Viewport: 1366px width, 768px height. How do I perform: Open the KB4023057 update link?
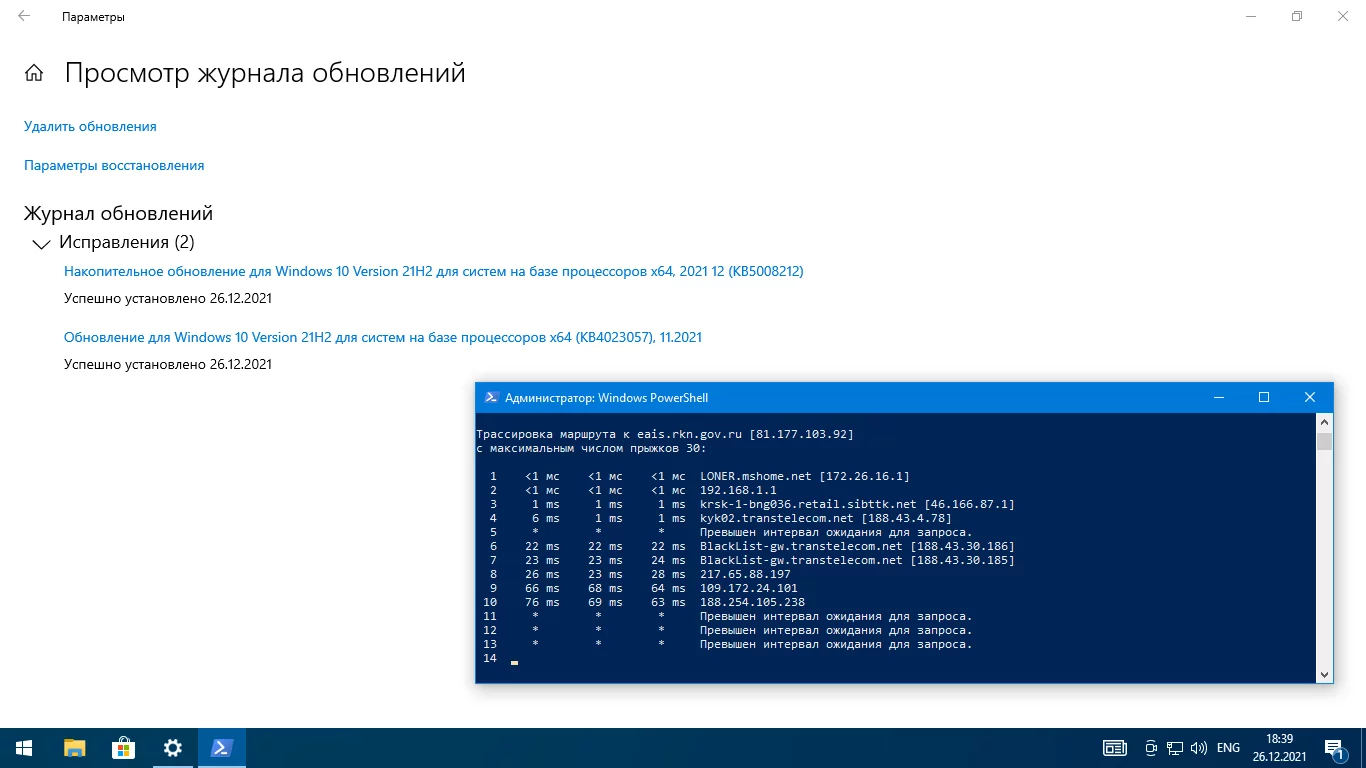pos(383,337)
